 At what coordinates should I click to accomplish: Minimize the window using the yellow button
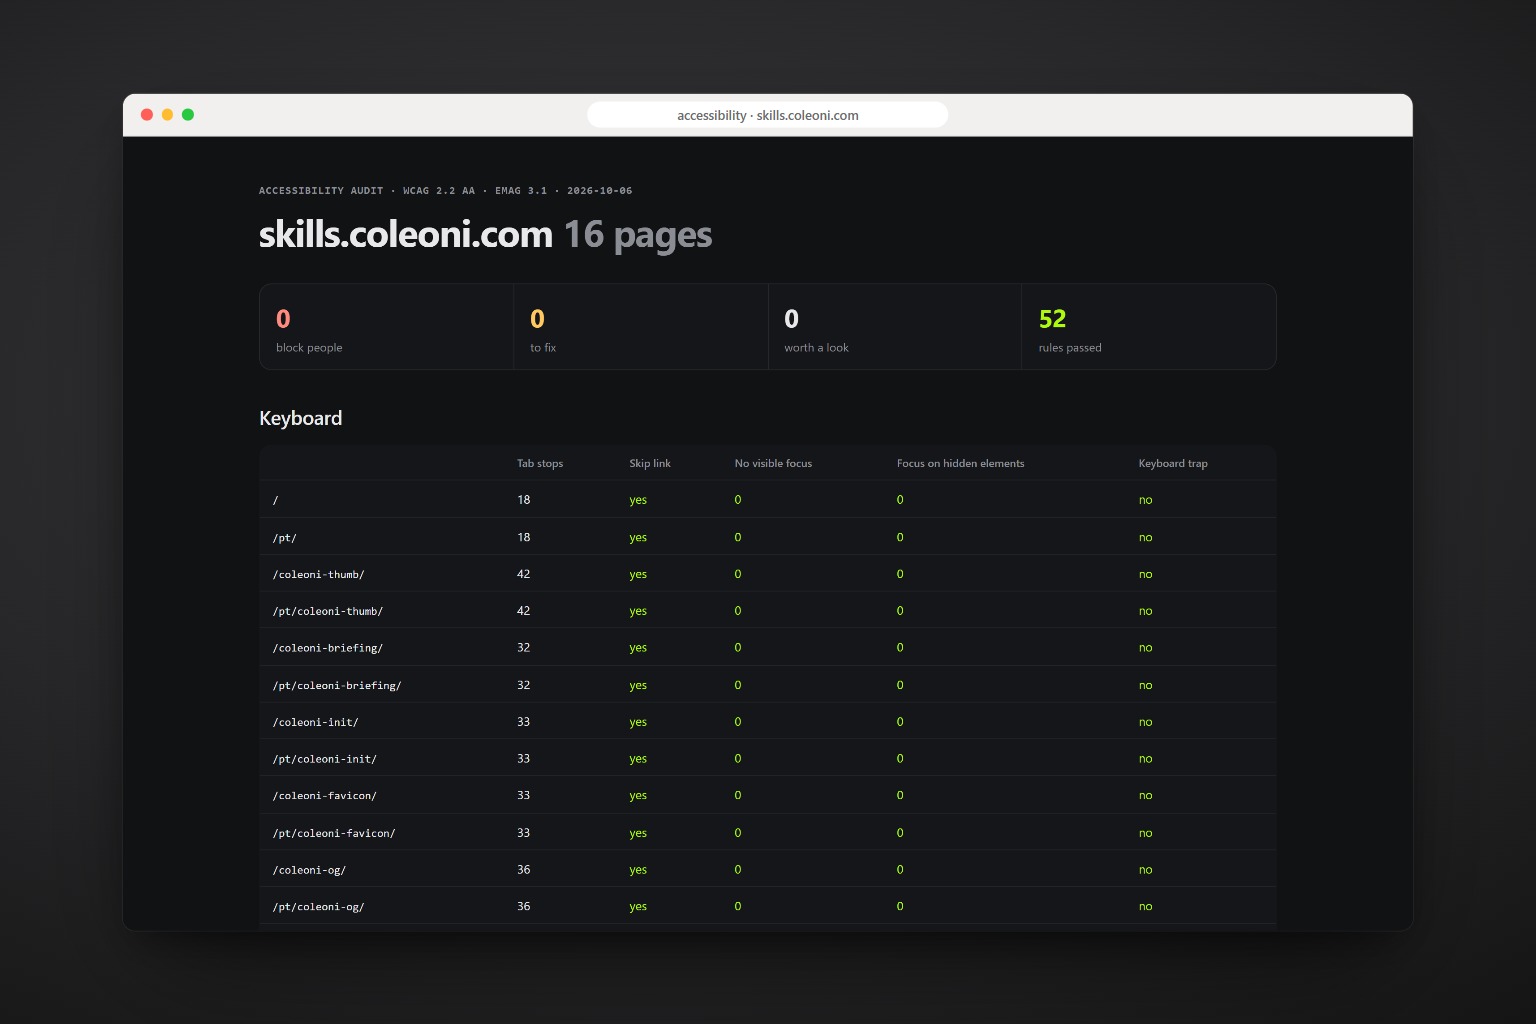click(167, 115)
